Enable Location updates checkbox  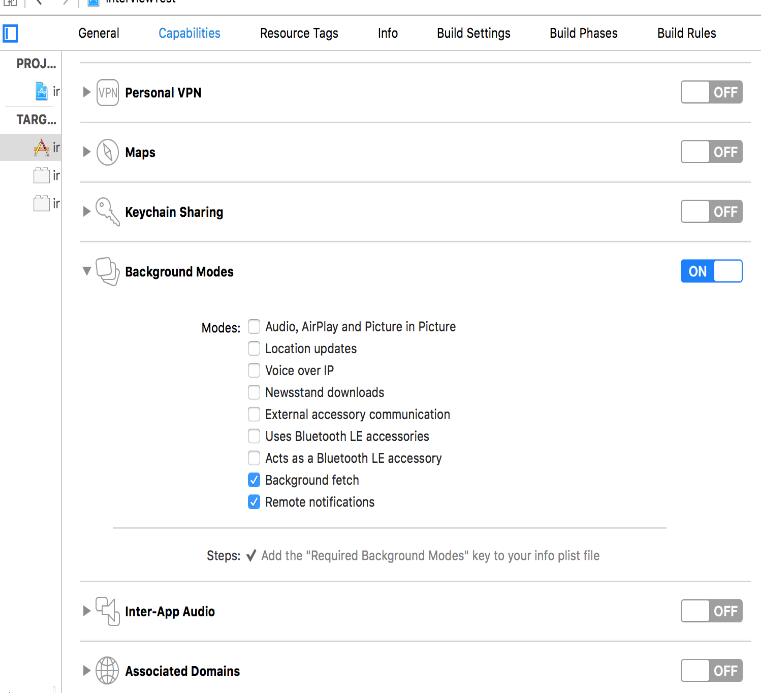[x=254, y=349]
